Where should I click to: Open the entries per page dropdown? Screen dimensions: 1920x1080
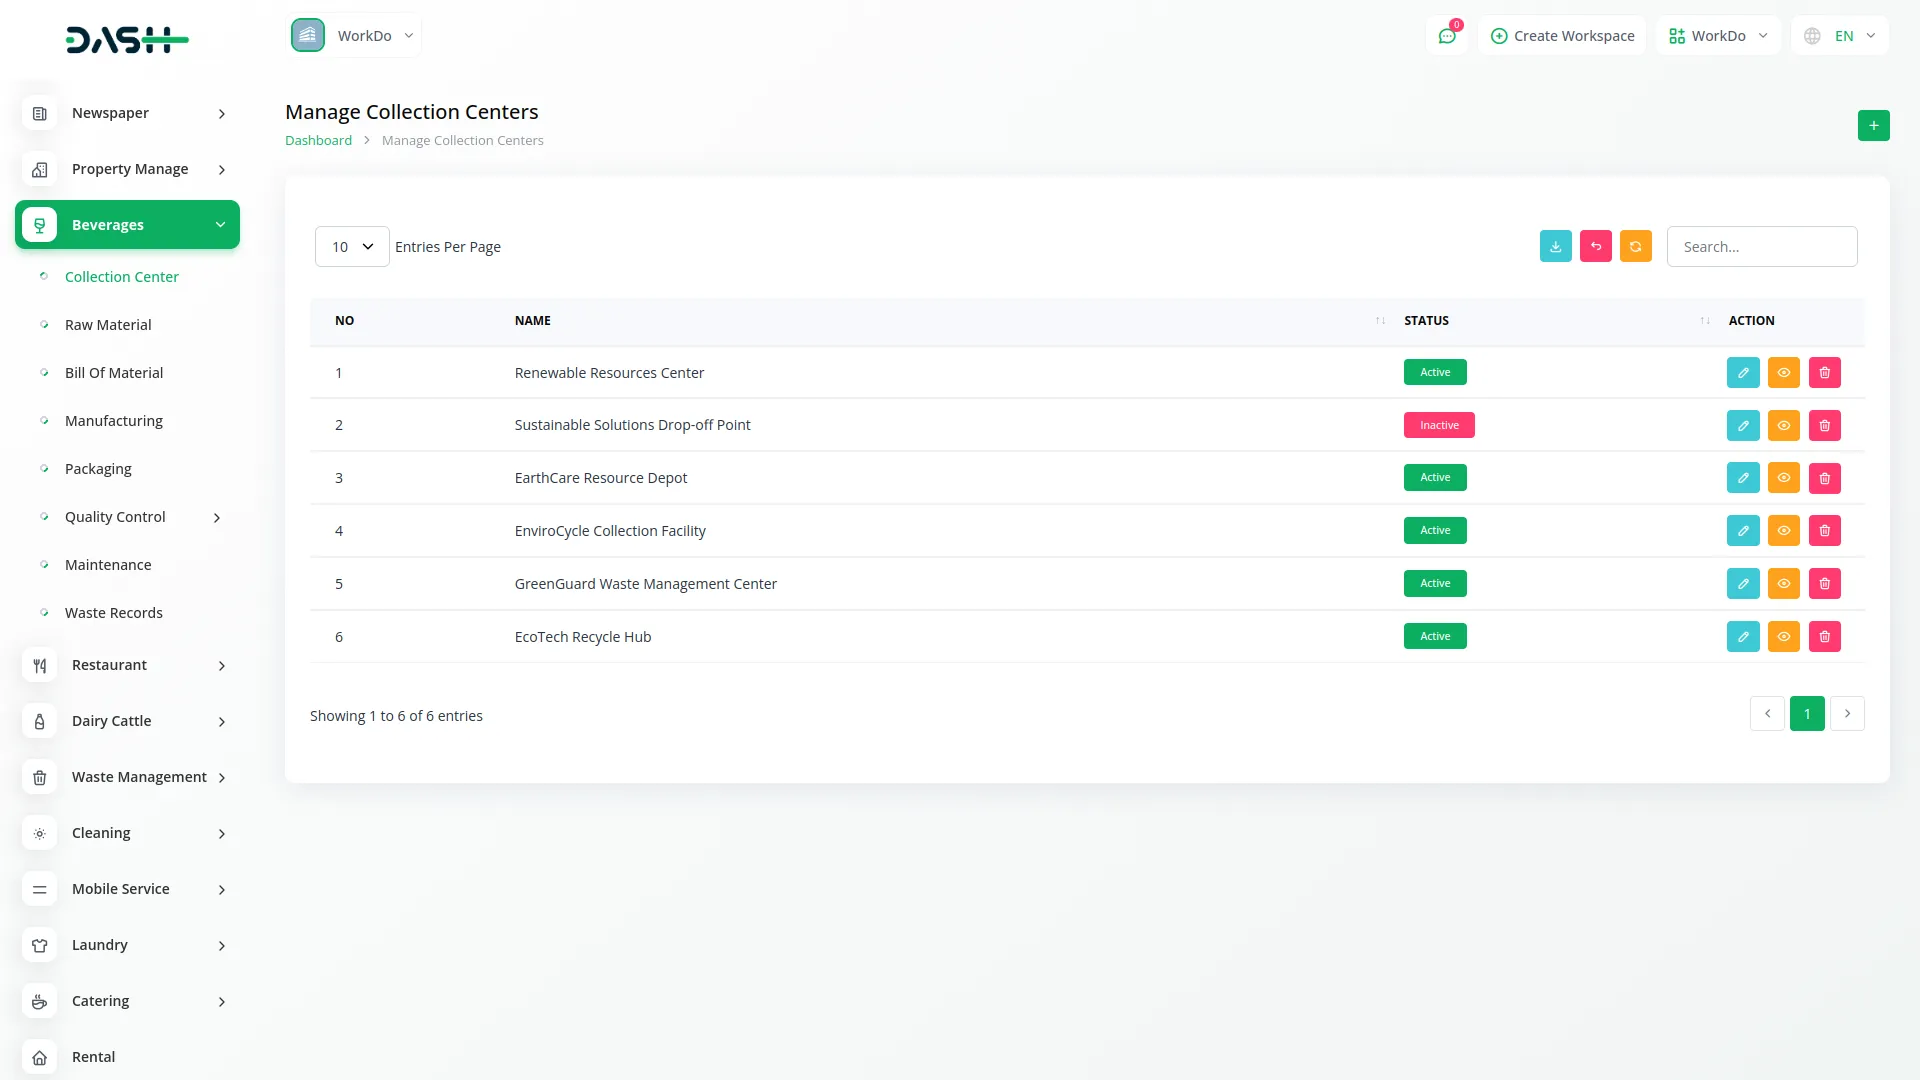[x=352, y=247]
